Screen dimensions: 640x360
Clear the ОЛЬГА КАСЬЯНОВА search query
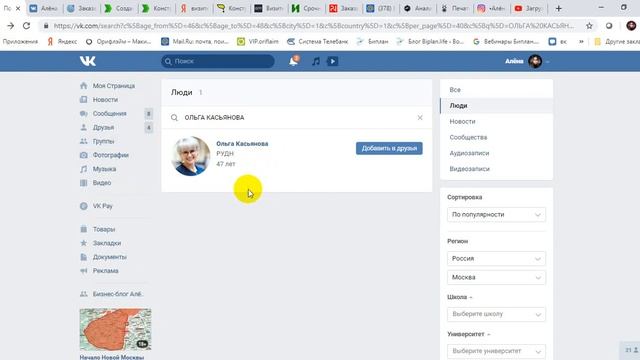420,118
